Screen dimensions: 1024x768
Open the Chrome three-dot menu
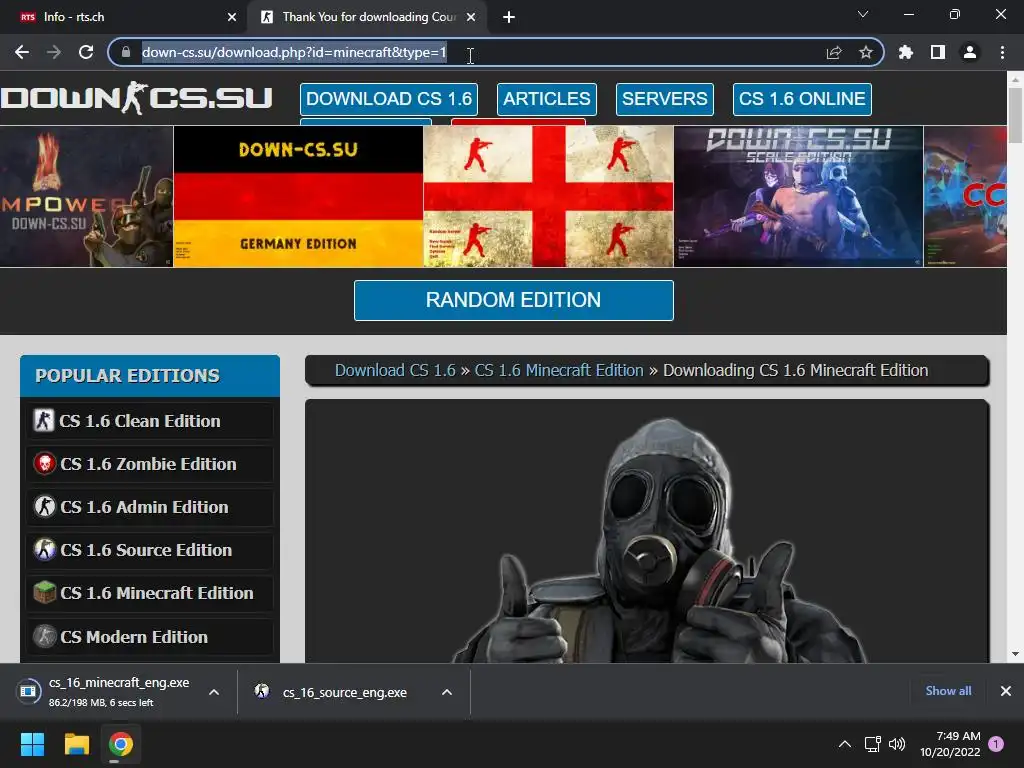[1002, 52]
